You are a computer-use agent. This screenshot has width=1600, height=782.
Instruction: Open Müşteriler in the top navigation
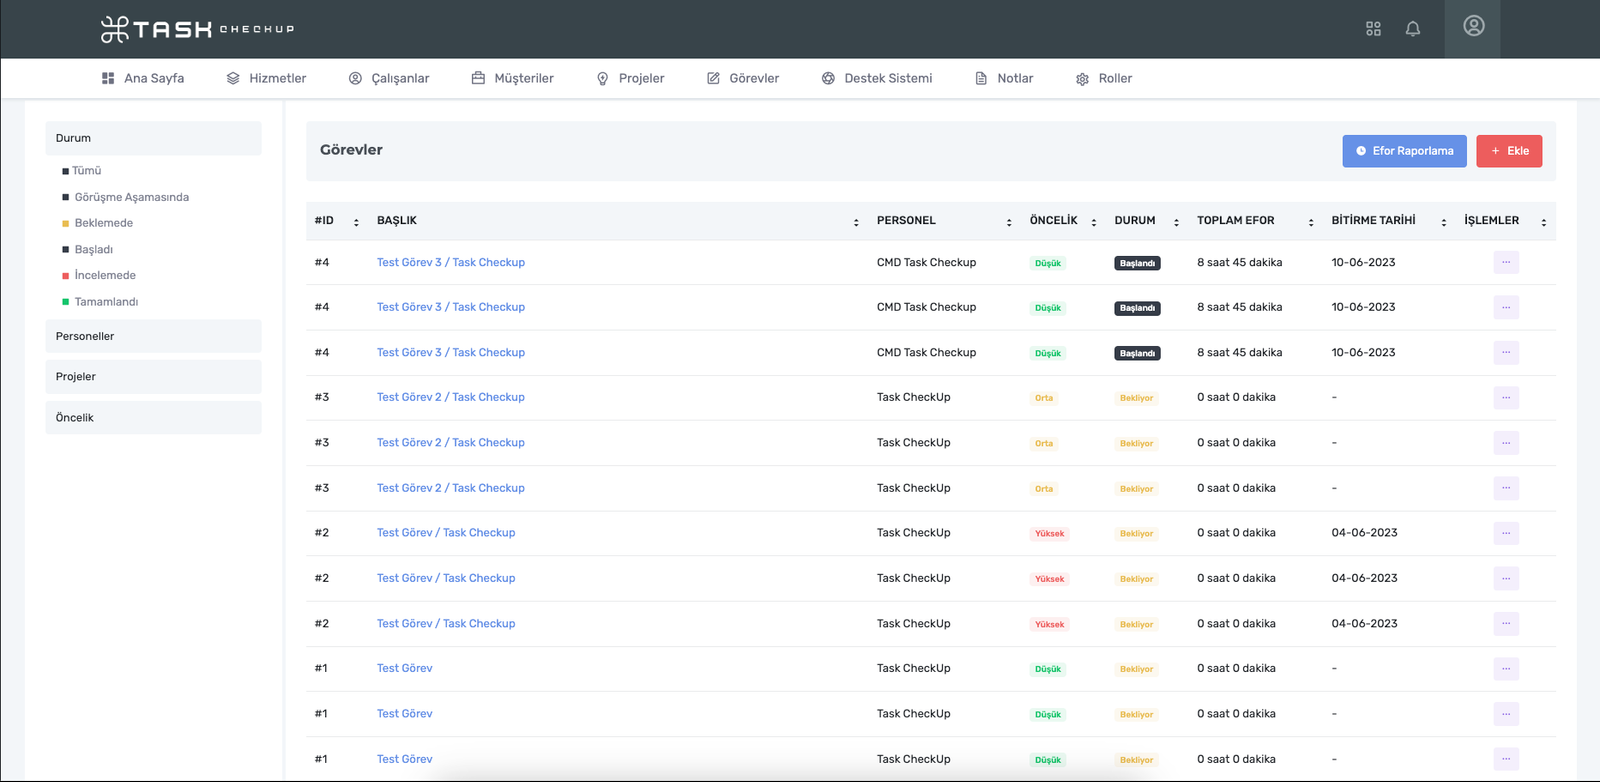pyautogui.click(x=513, y=78)
